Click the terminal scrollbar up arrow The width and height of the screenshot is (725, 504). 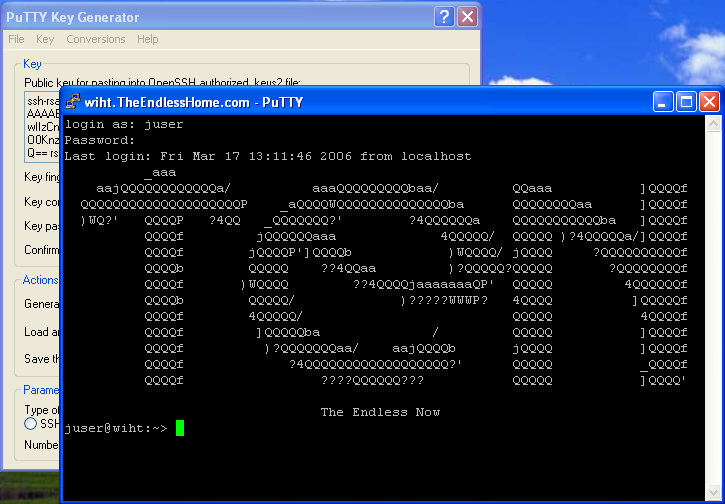(x=713, y=123)
